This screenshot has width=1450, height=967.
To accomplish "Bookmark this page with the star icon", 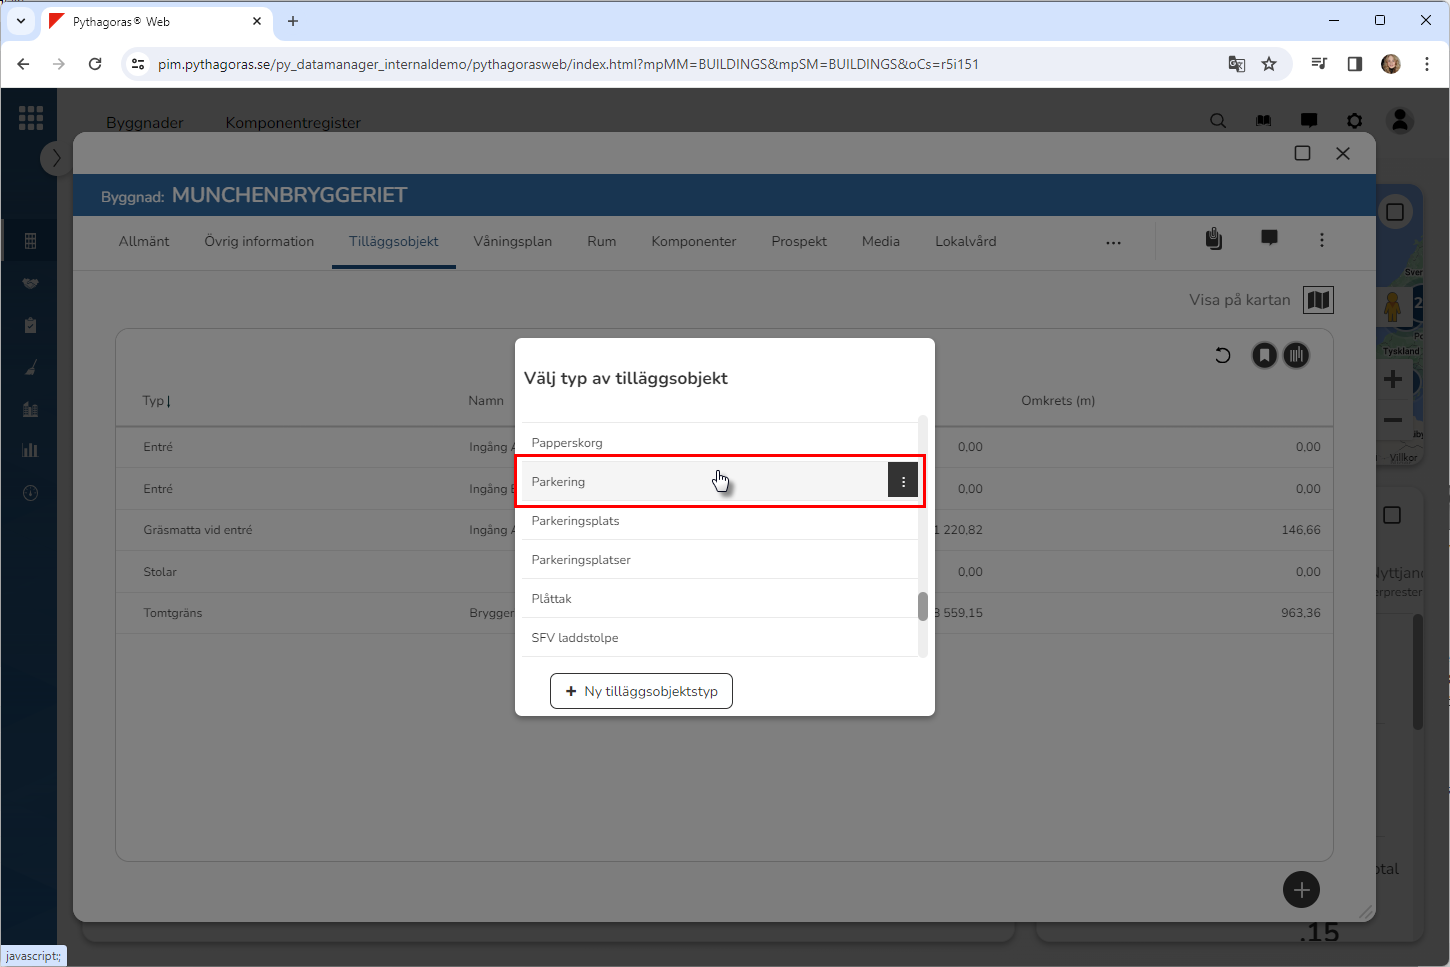I will coord(1269,64).
